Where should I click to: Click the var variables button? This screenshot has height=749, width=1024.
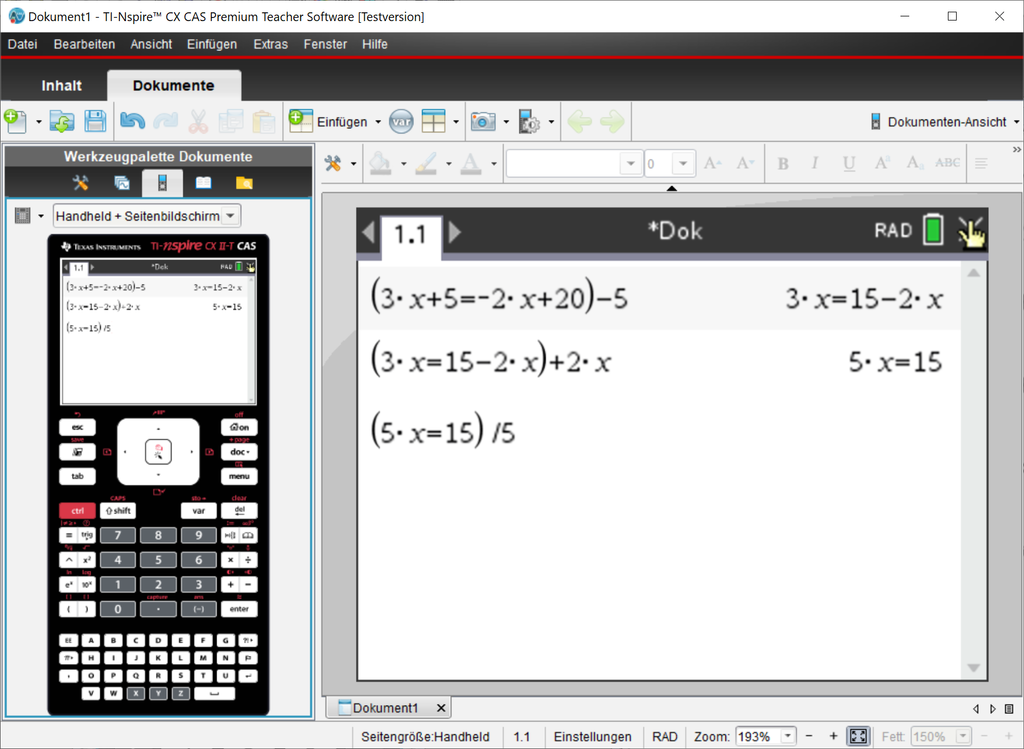pos(401,121)
